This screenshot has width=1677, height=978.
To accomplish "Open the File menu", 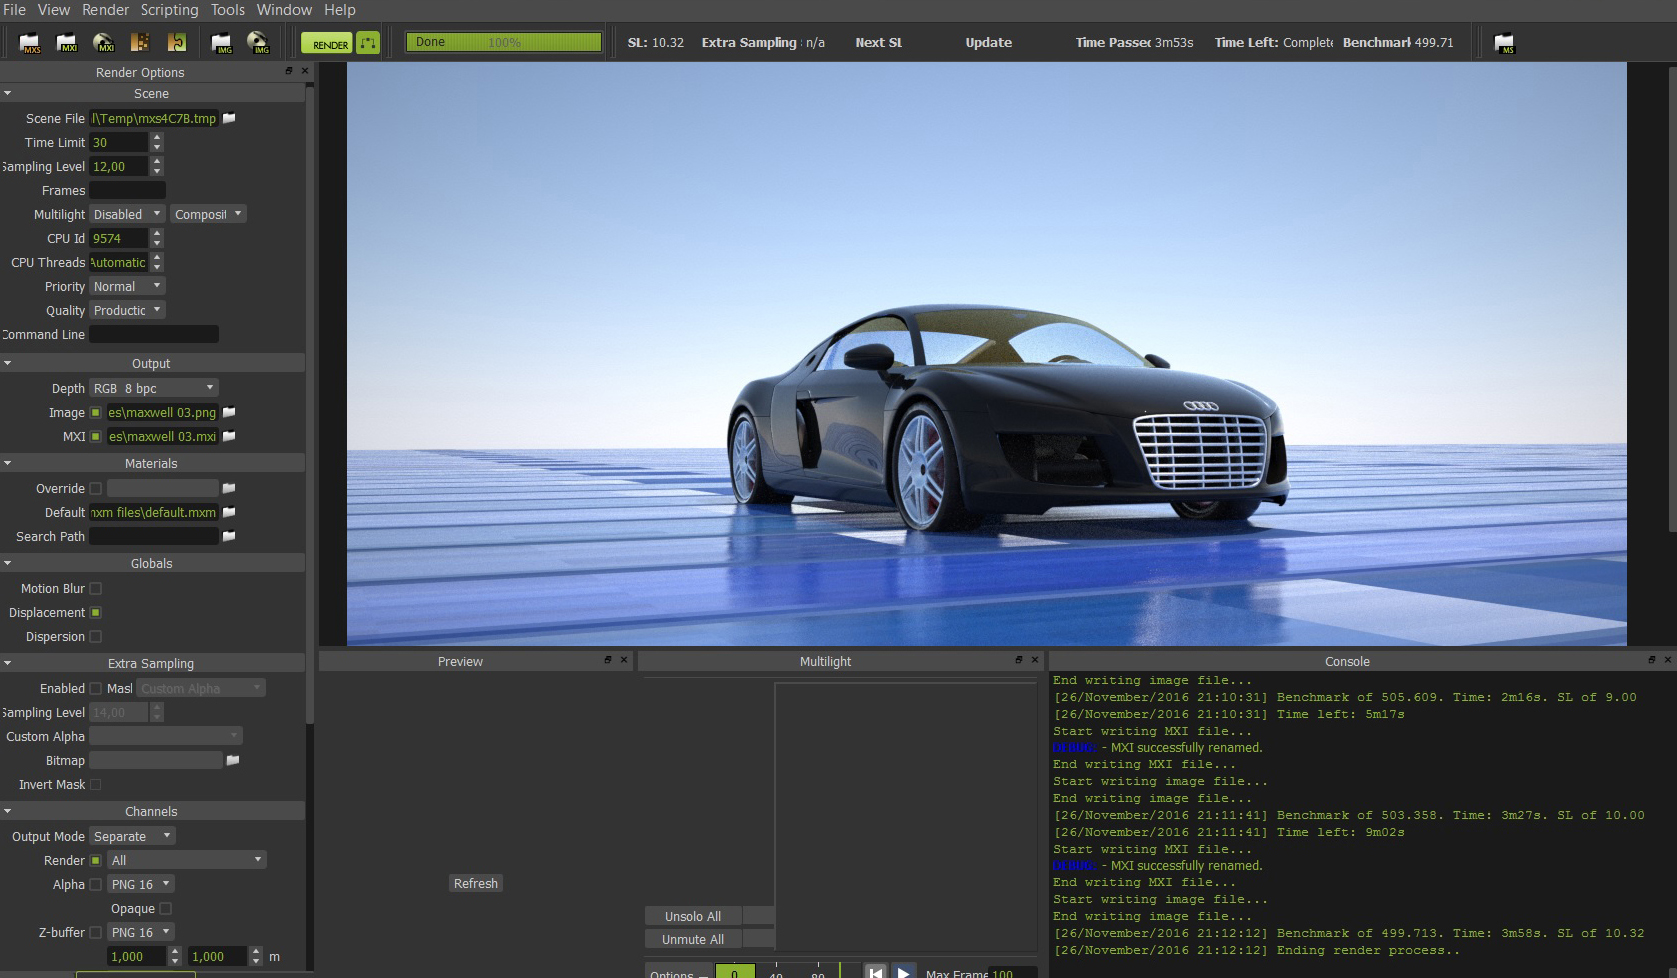I will point(15,10).
